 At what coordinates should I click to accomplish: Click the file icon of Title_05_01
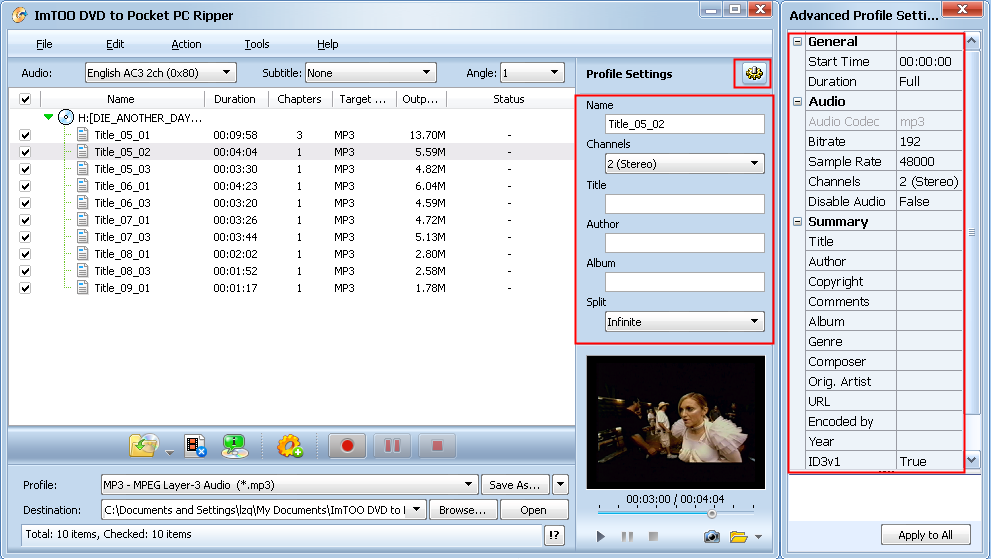click(x=82, y=134)
